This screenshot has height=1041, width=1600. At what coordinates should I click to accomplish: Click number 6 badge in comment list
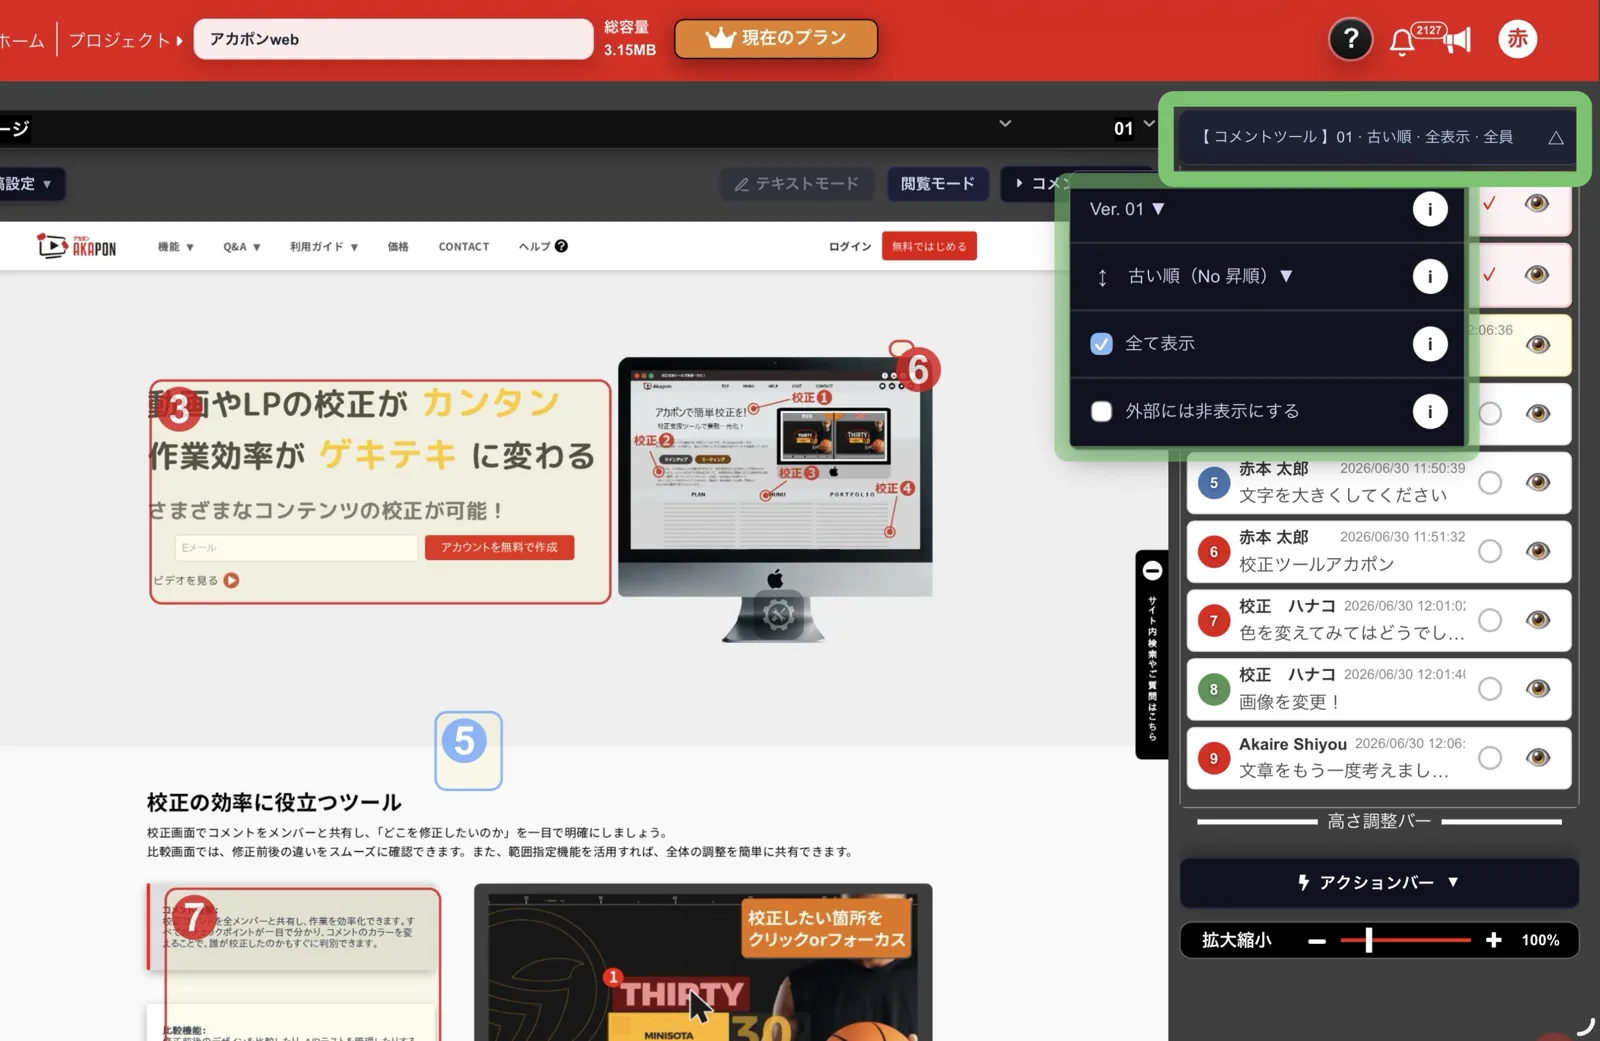tap(1214, 552)
